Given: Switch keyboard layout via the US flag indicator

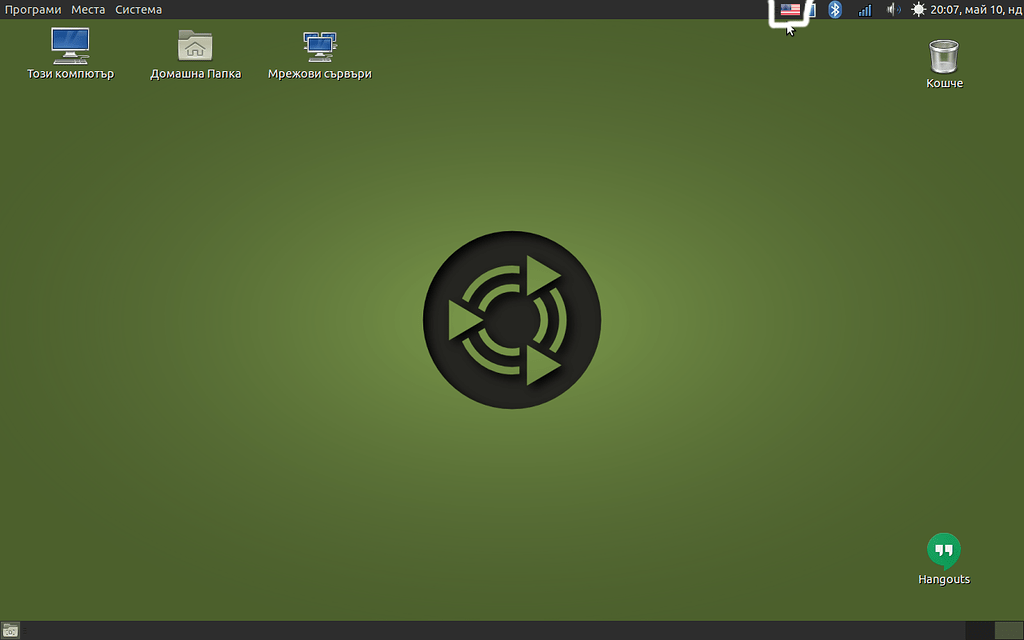Looking at the screenshot, I should coord(789,9).
